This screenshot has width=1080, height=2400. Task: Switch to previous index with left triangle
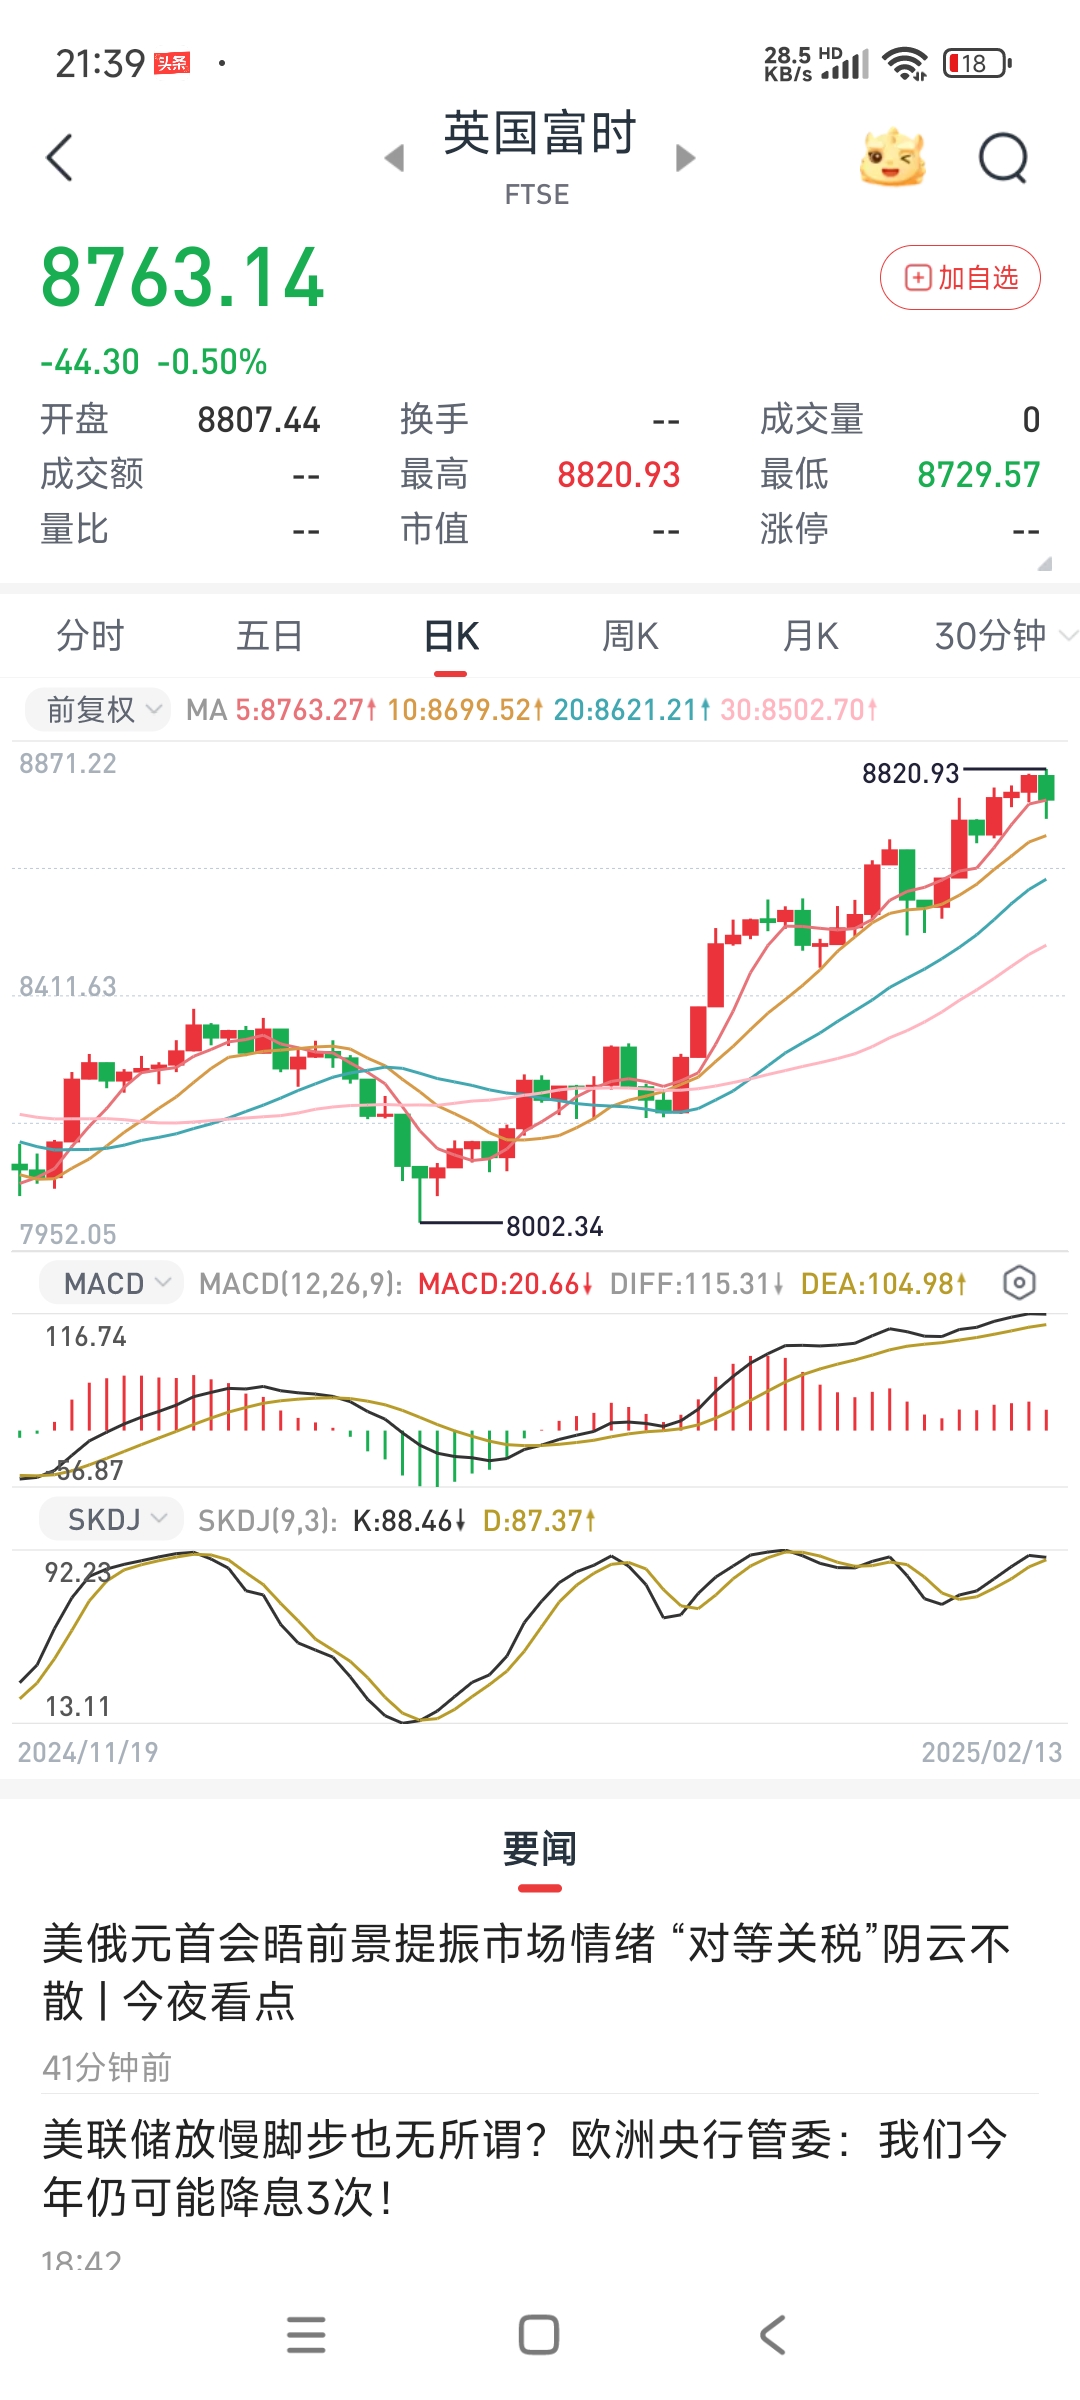(395, 158)
